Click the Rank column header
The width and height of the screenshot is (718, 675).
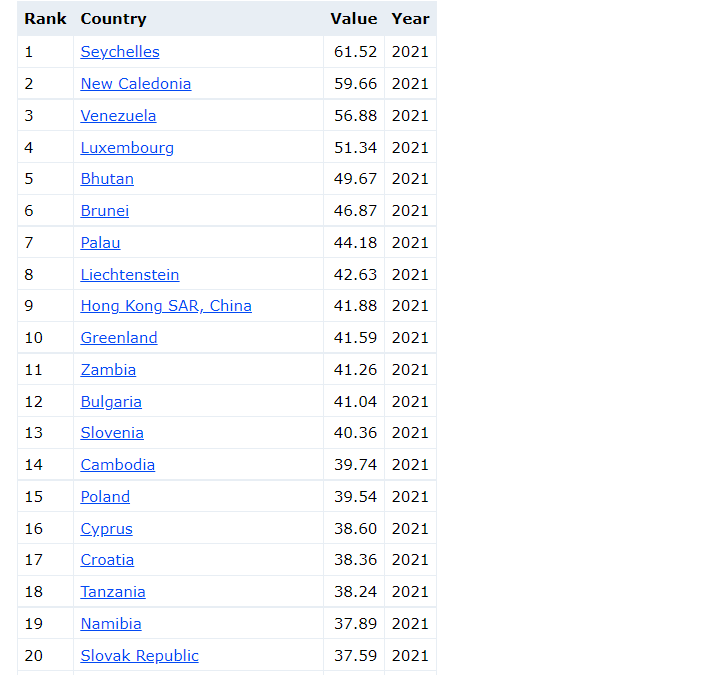[x=45, y=19]
